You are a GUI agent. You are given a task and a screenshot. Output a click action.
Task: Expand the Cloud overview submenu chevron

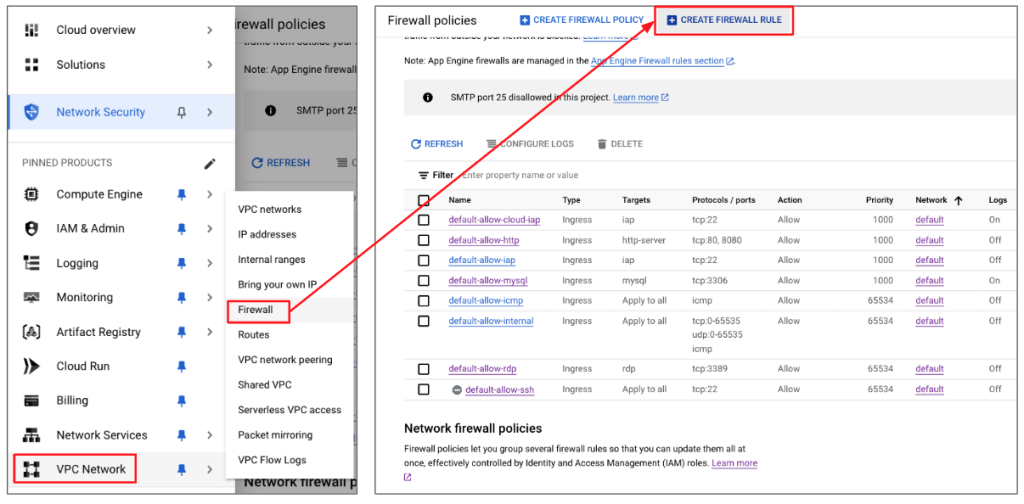point(210,30)
